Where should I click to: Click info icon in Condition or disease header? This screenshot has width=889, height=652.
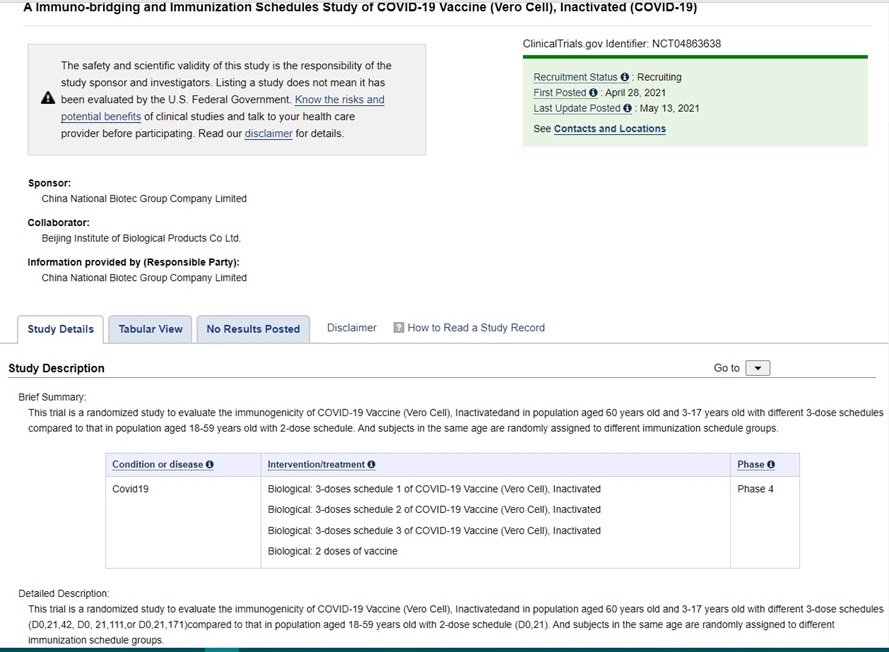click(x=210, y=465)
